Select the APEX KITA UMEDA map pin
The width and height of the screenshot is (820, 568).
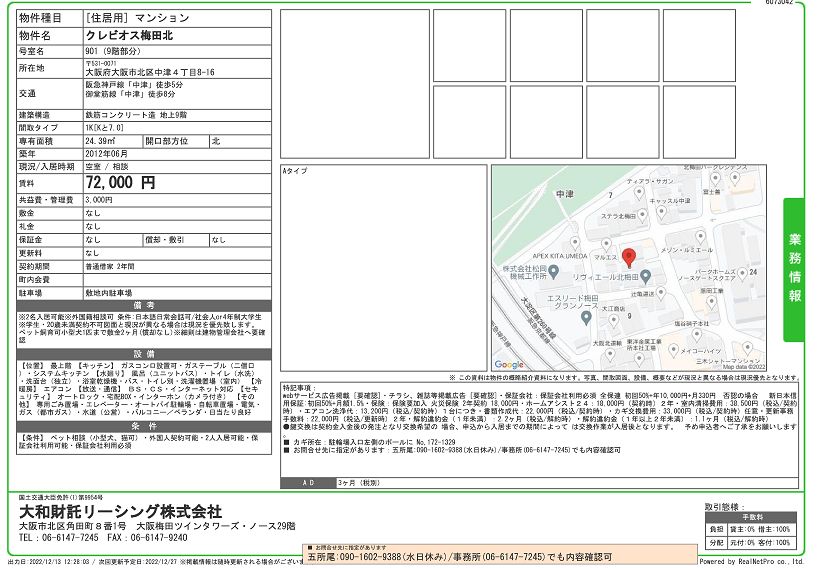pos(575,243)
